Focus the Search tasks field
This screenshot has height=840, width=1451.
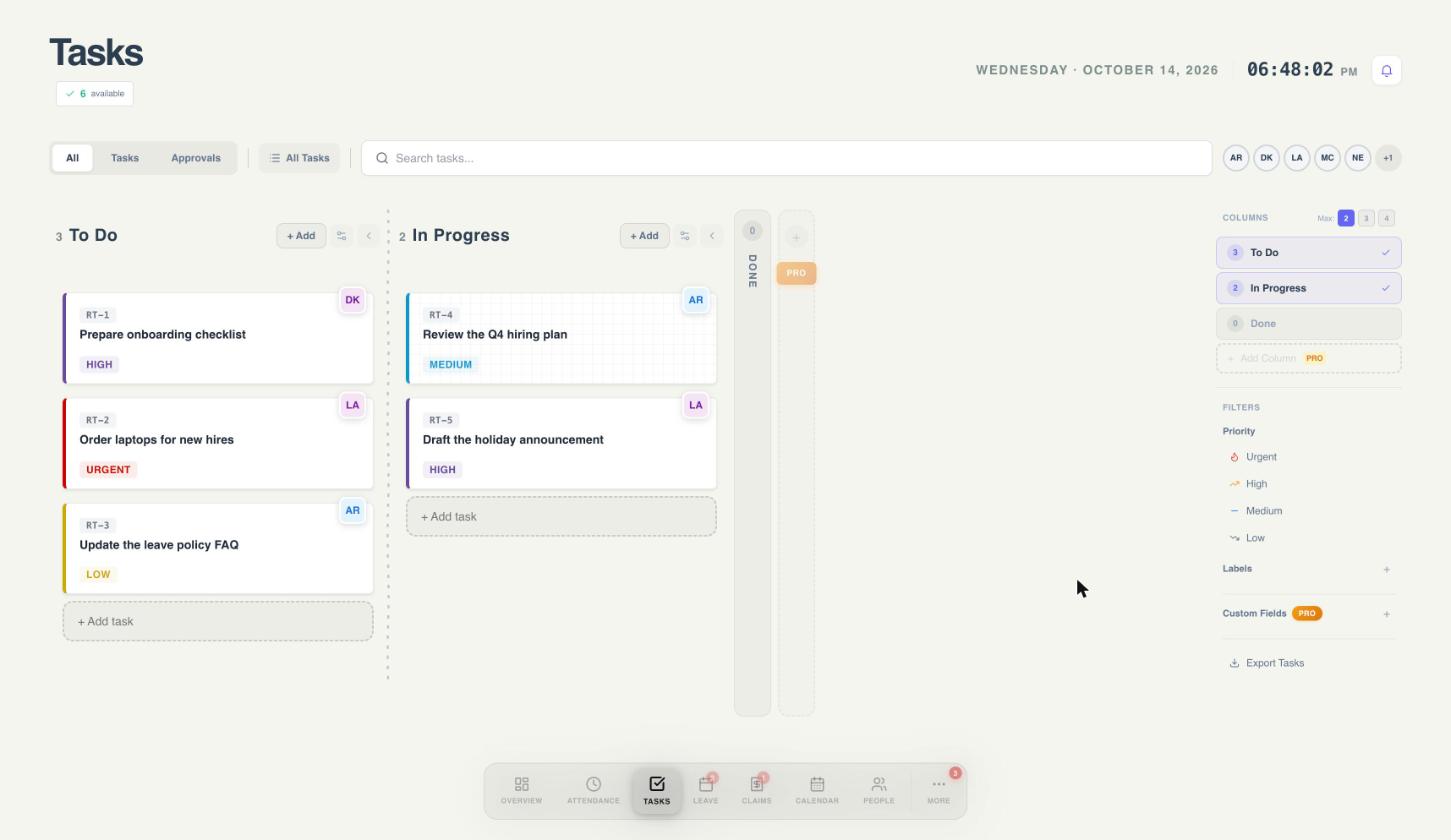click(x=787, y=158)
